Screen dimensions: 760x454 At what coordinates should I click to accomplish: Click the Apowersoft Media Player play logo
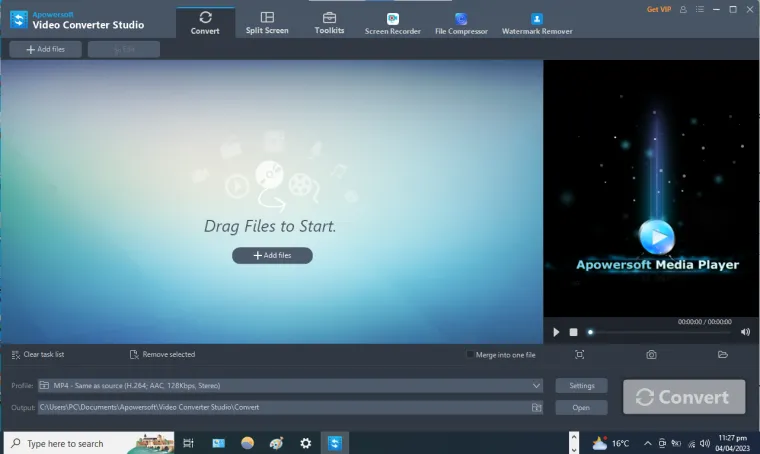tap(657, 237)
